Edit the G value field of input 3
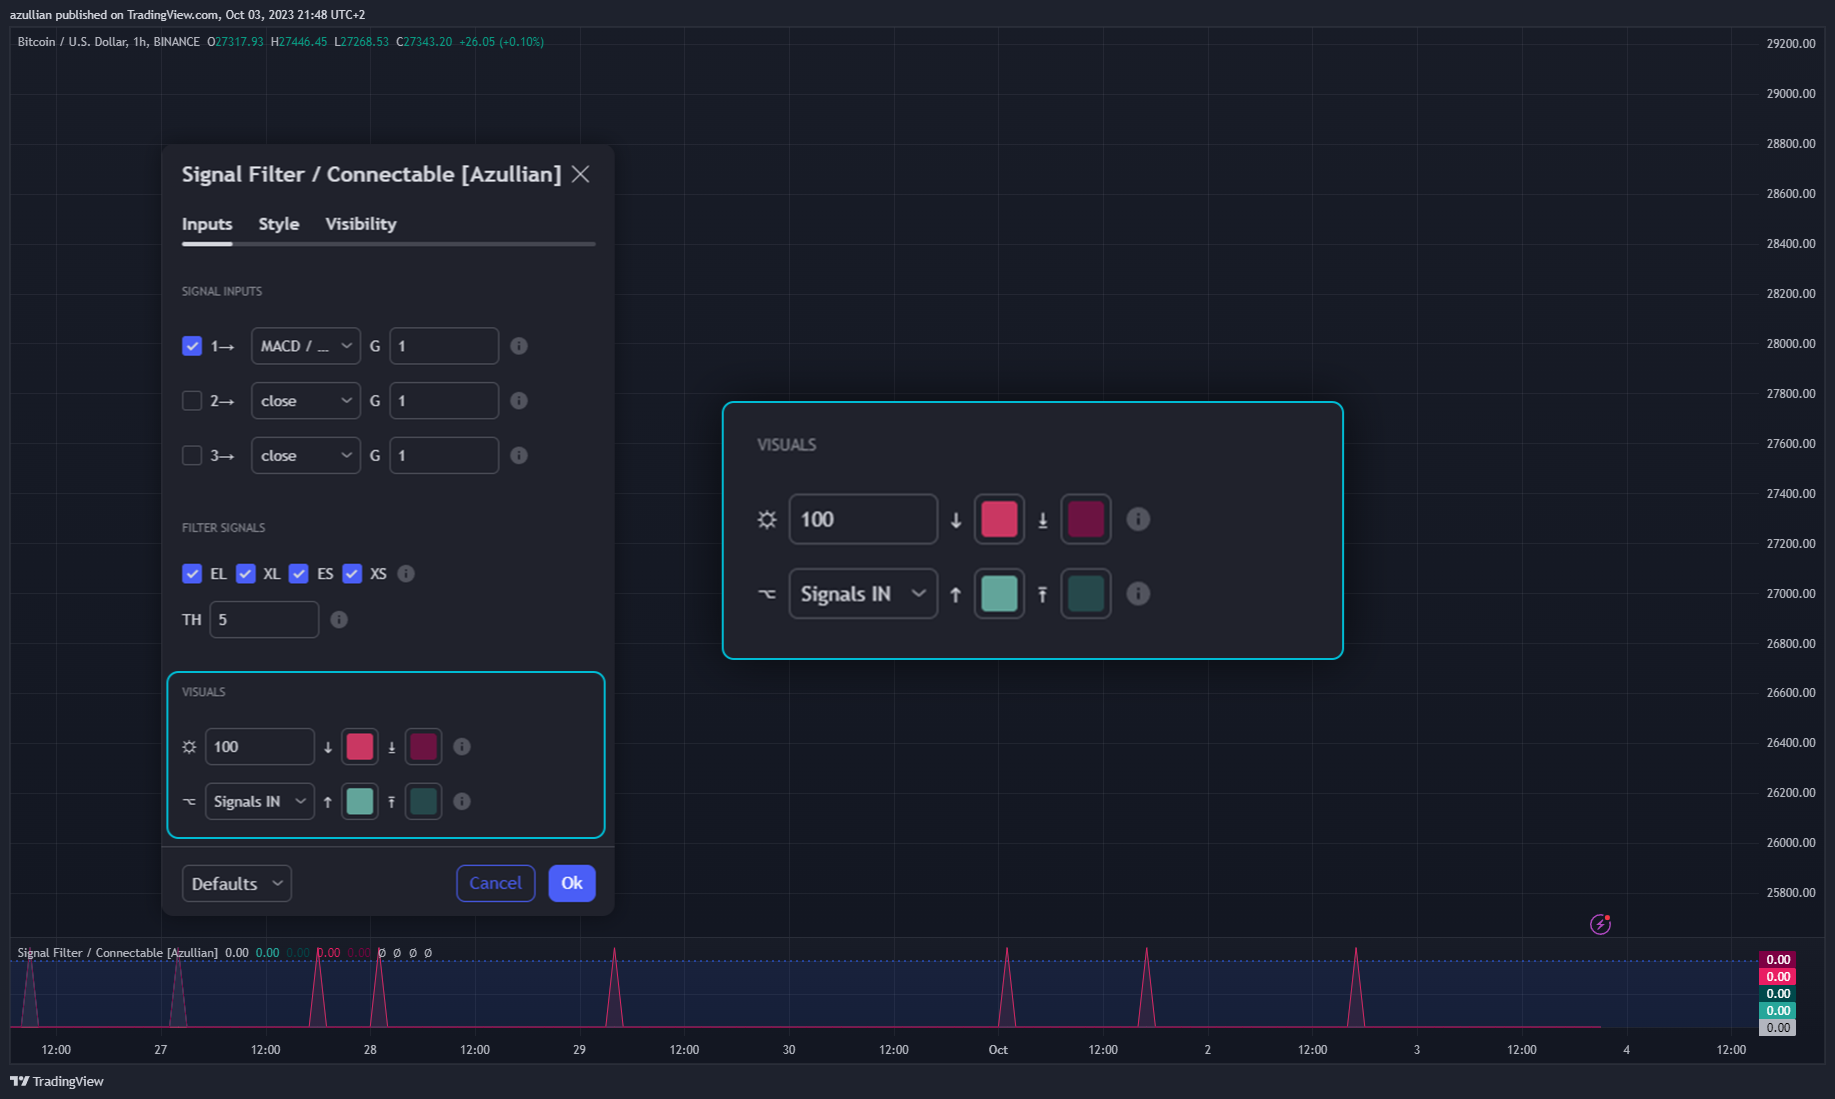Screen dimensions: 1835x1099 pos(444,456)
